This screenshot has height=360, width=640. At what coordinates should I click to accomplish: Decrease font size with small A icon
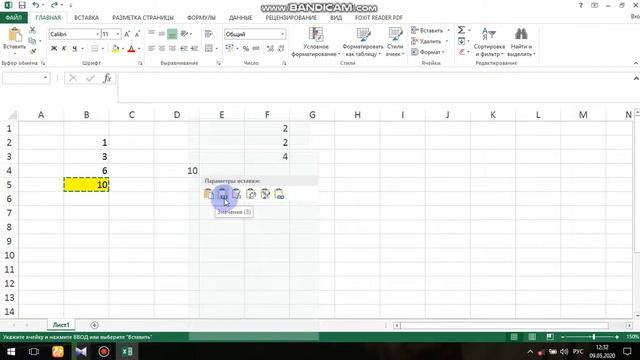click(x=137, y=34)
